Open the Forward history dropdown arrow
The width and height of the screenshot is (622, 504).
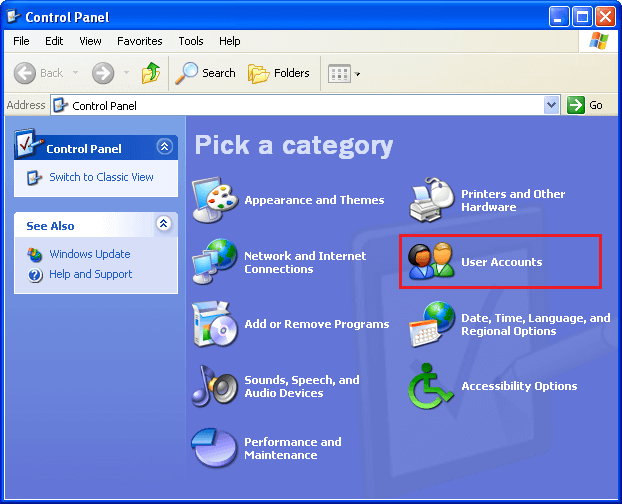pyautogui.click(x=126, y=73)
